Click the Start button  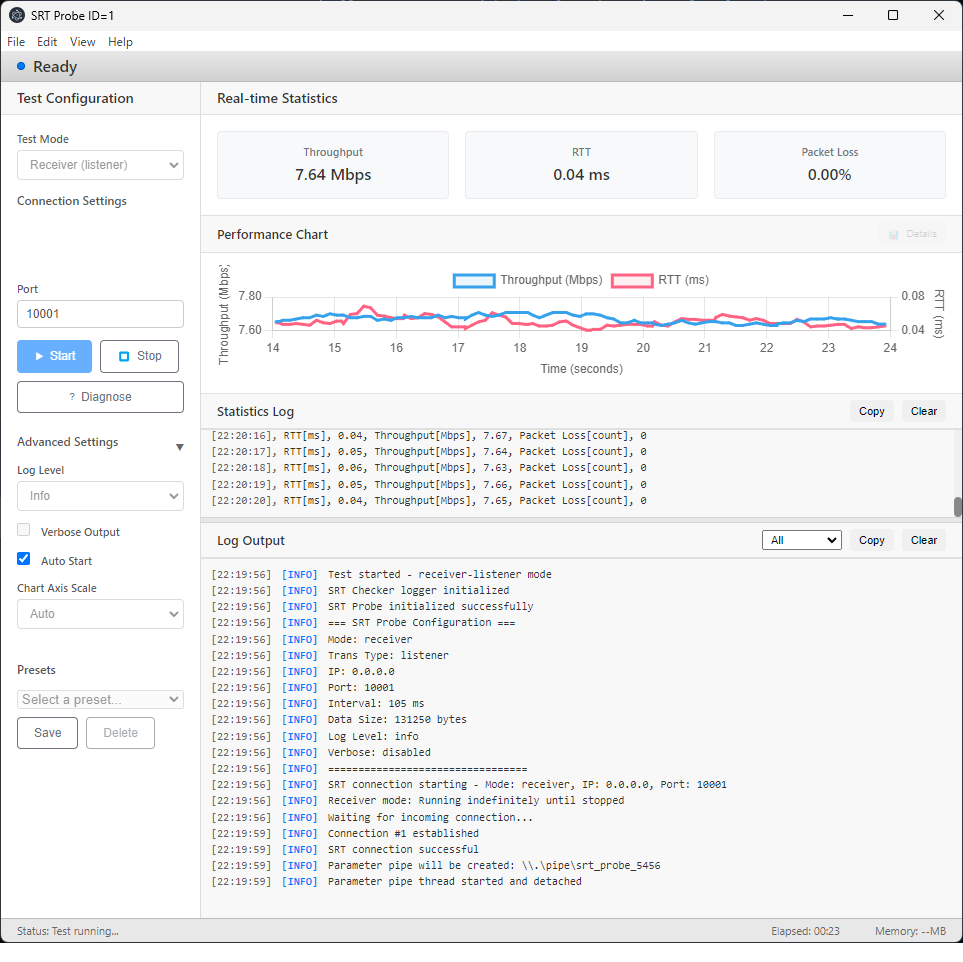55,356
